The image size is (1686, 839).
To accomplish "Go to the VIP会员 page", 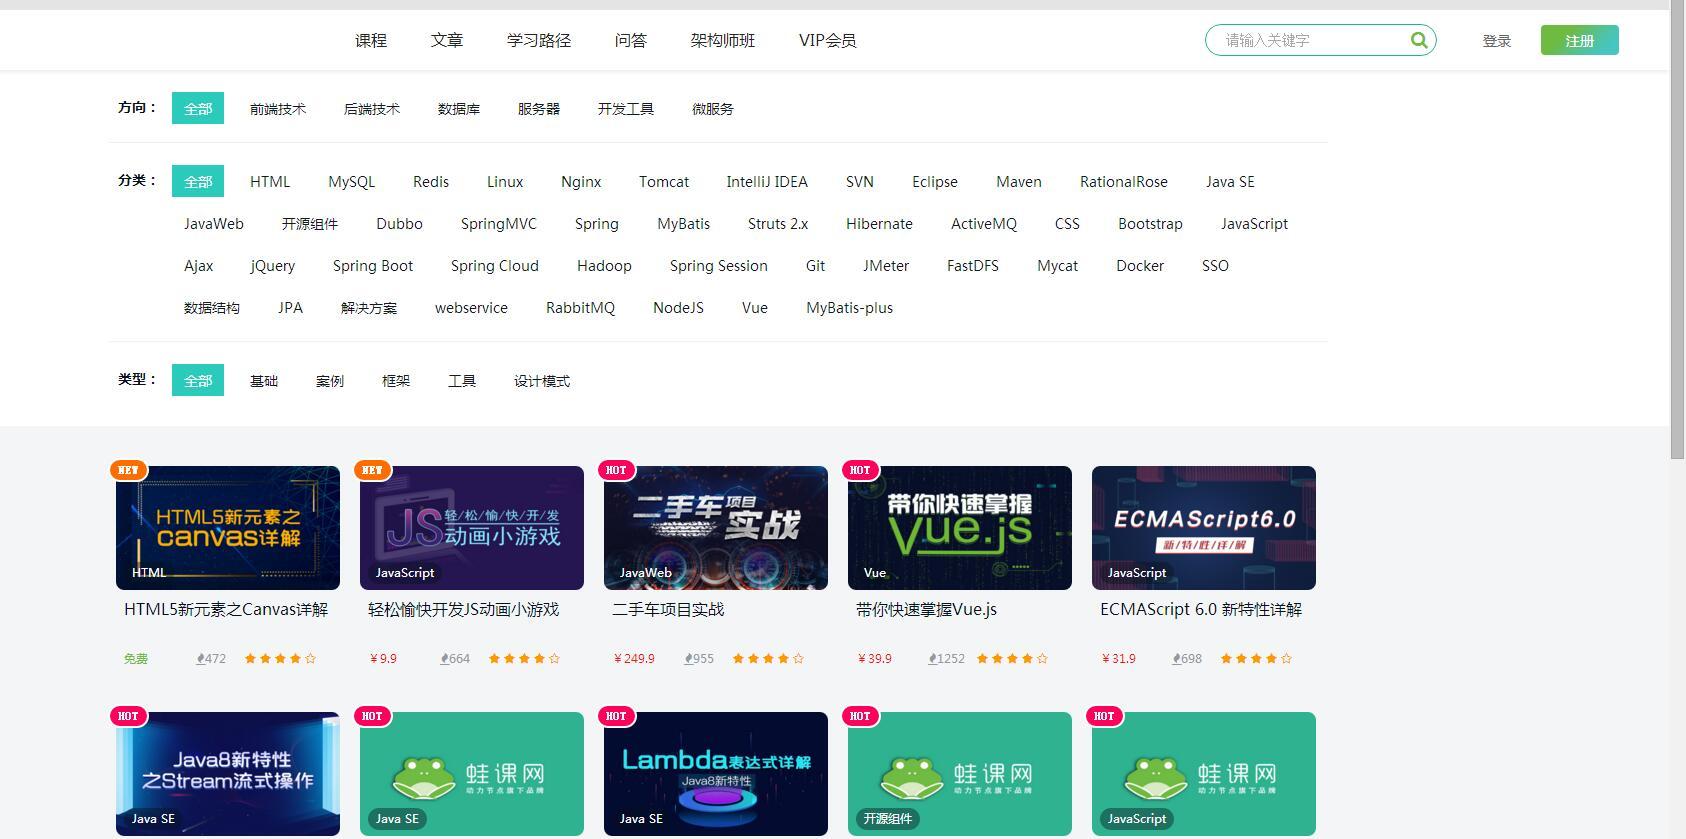I will (x=827, y=40).
